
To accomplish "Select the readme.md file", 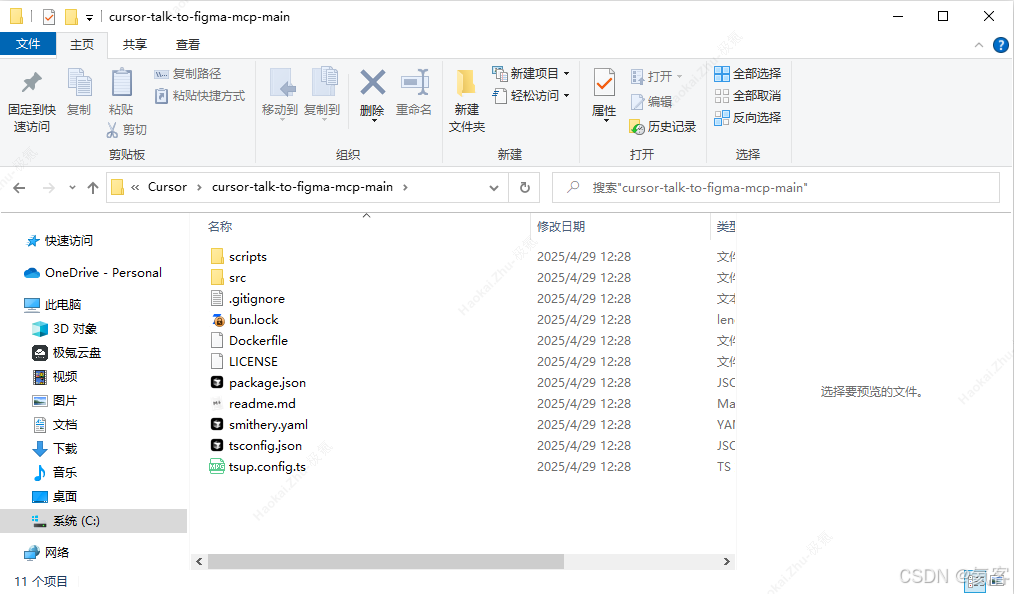I will point(262,404).
